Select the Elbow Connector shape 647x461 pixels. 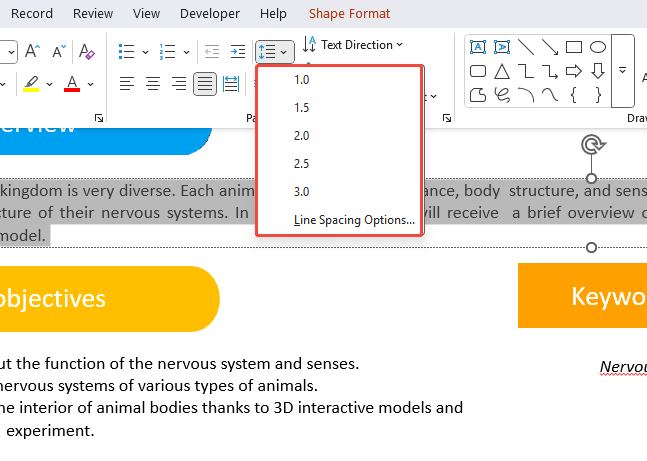pos(526,71)
